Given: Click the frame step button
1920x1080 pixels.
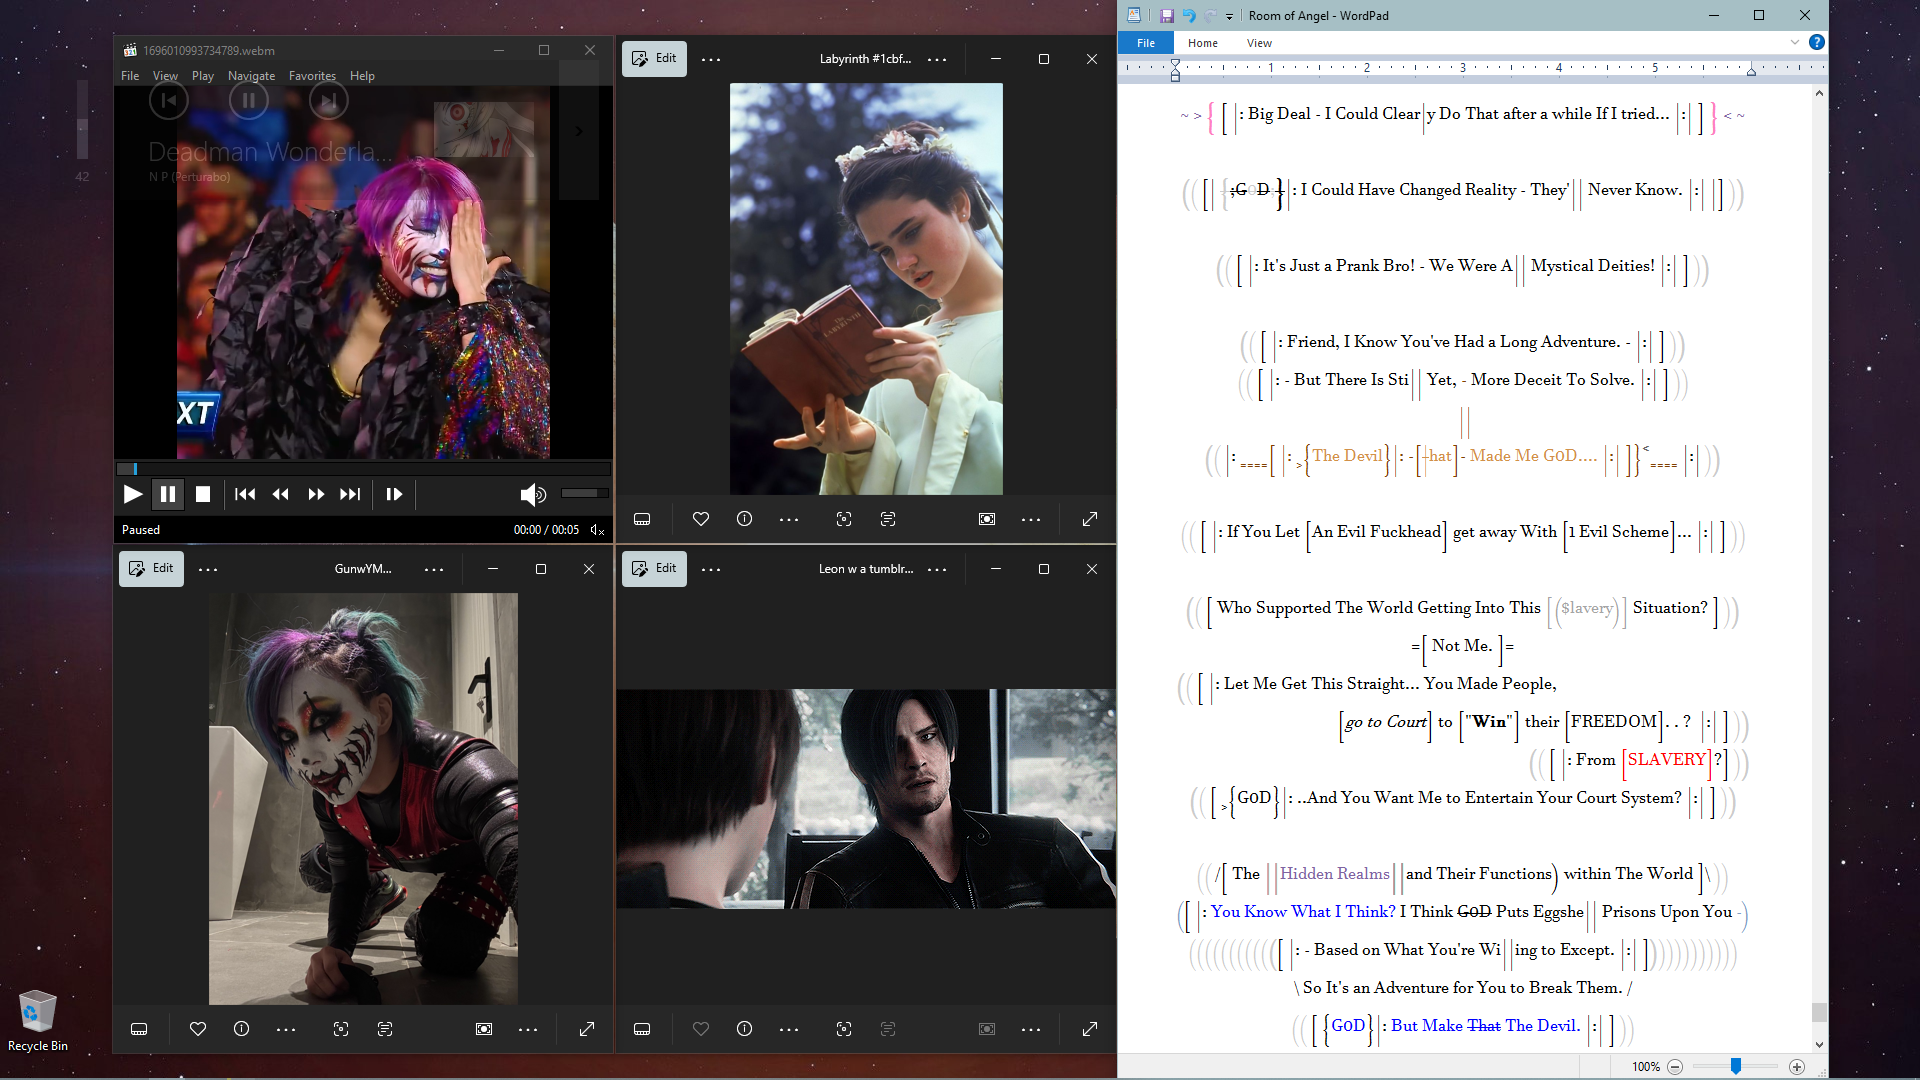Looking at the screenshot, I should tap(394, 494).
